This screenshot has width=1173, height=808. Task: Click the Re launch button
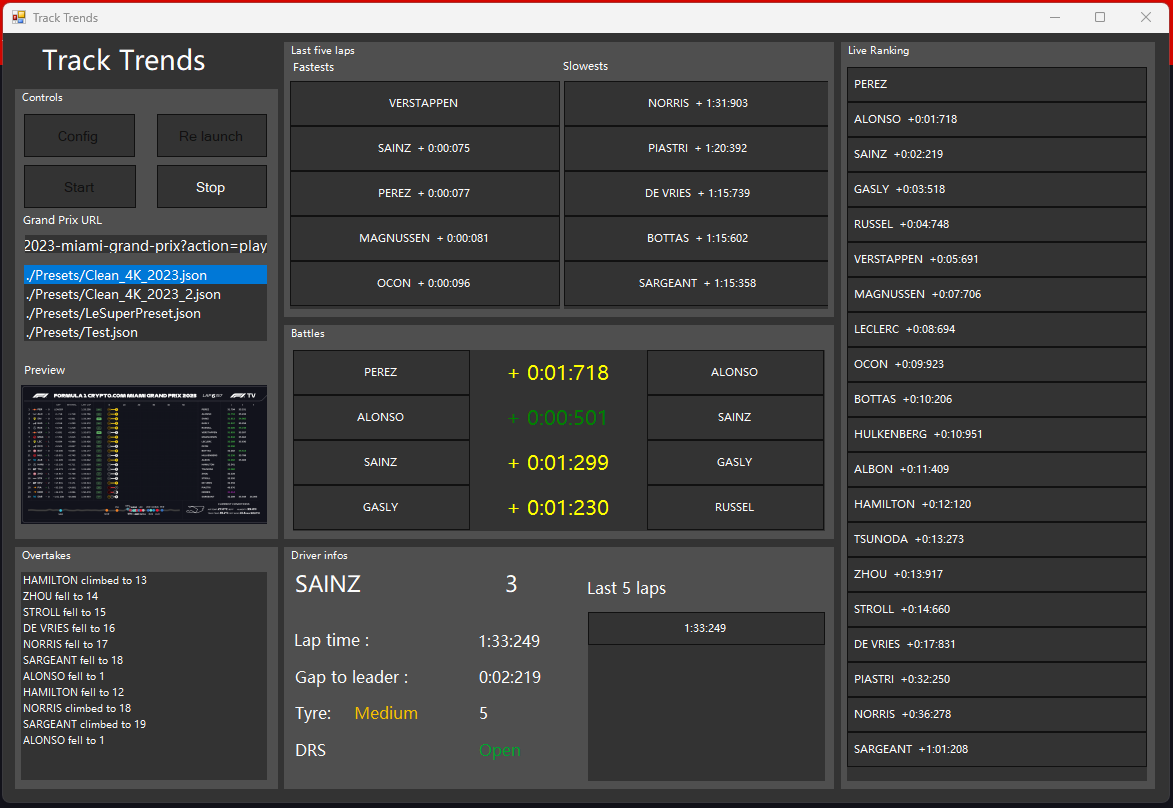point(211,136)
